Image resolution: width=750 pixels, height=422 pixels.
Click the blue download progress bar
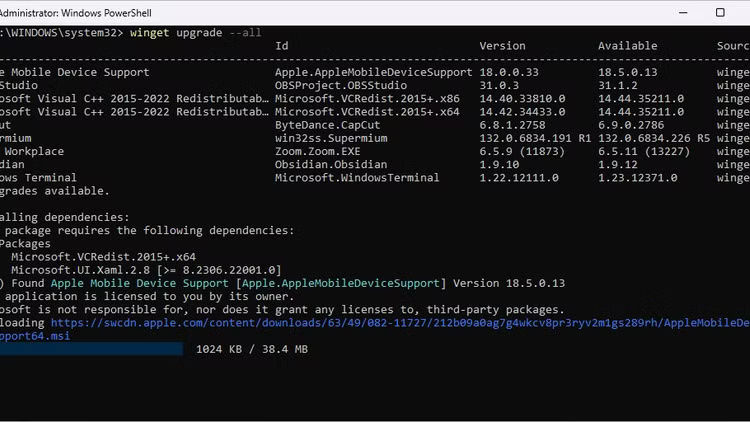90,350
